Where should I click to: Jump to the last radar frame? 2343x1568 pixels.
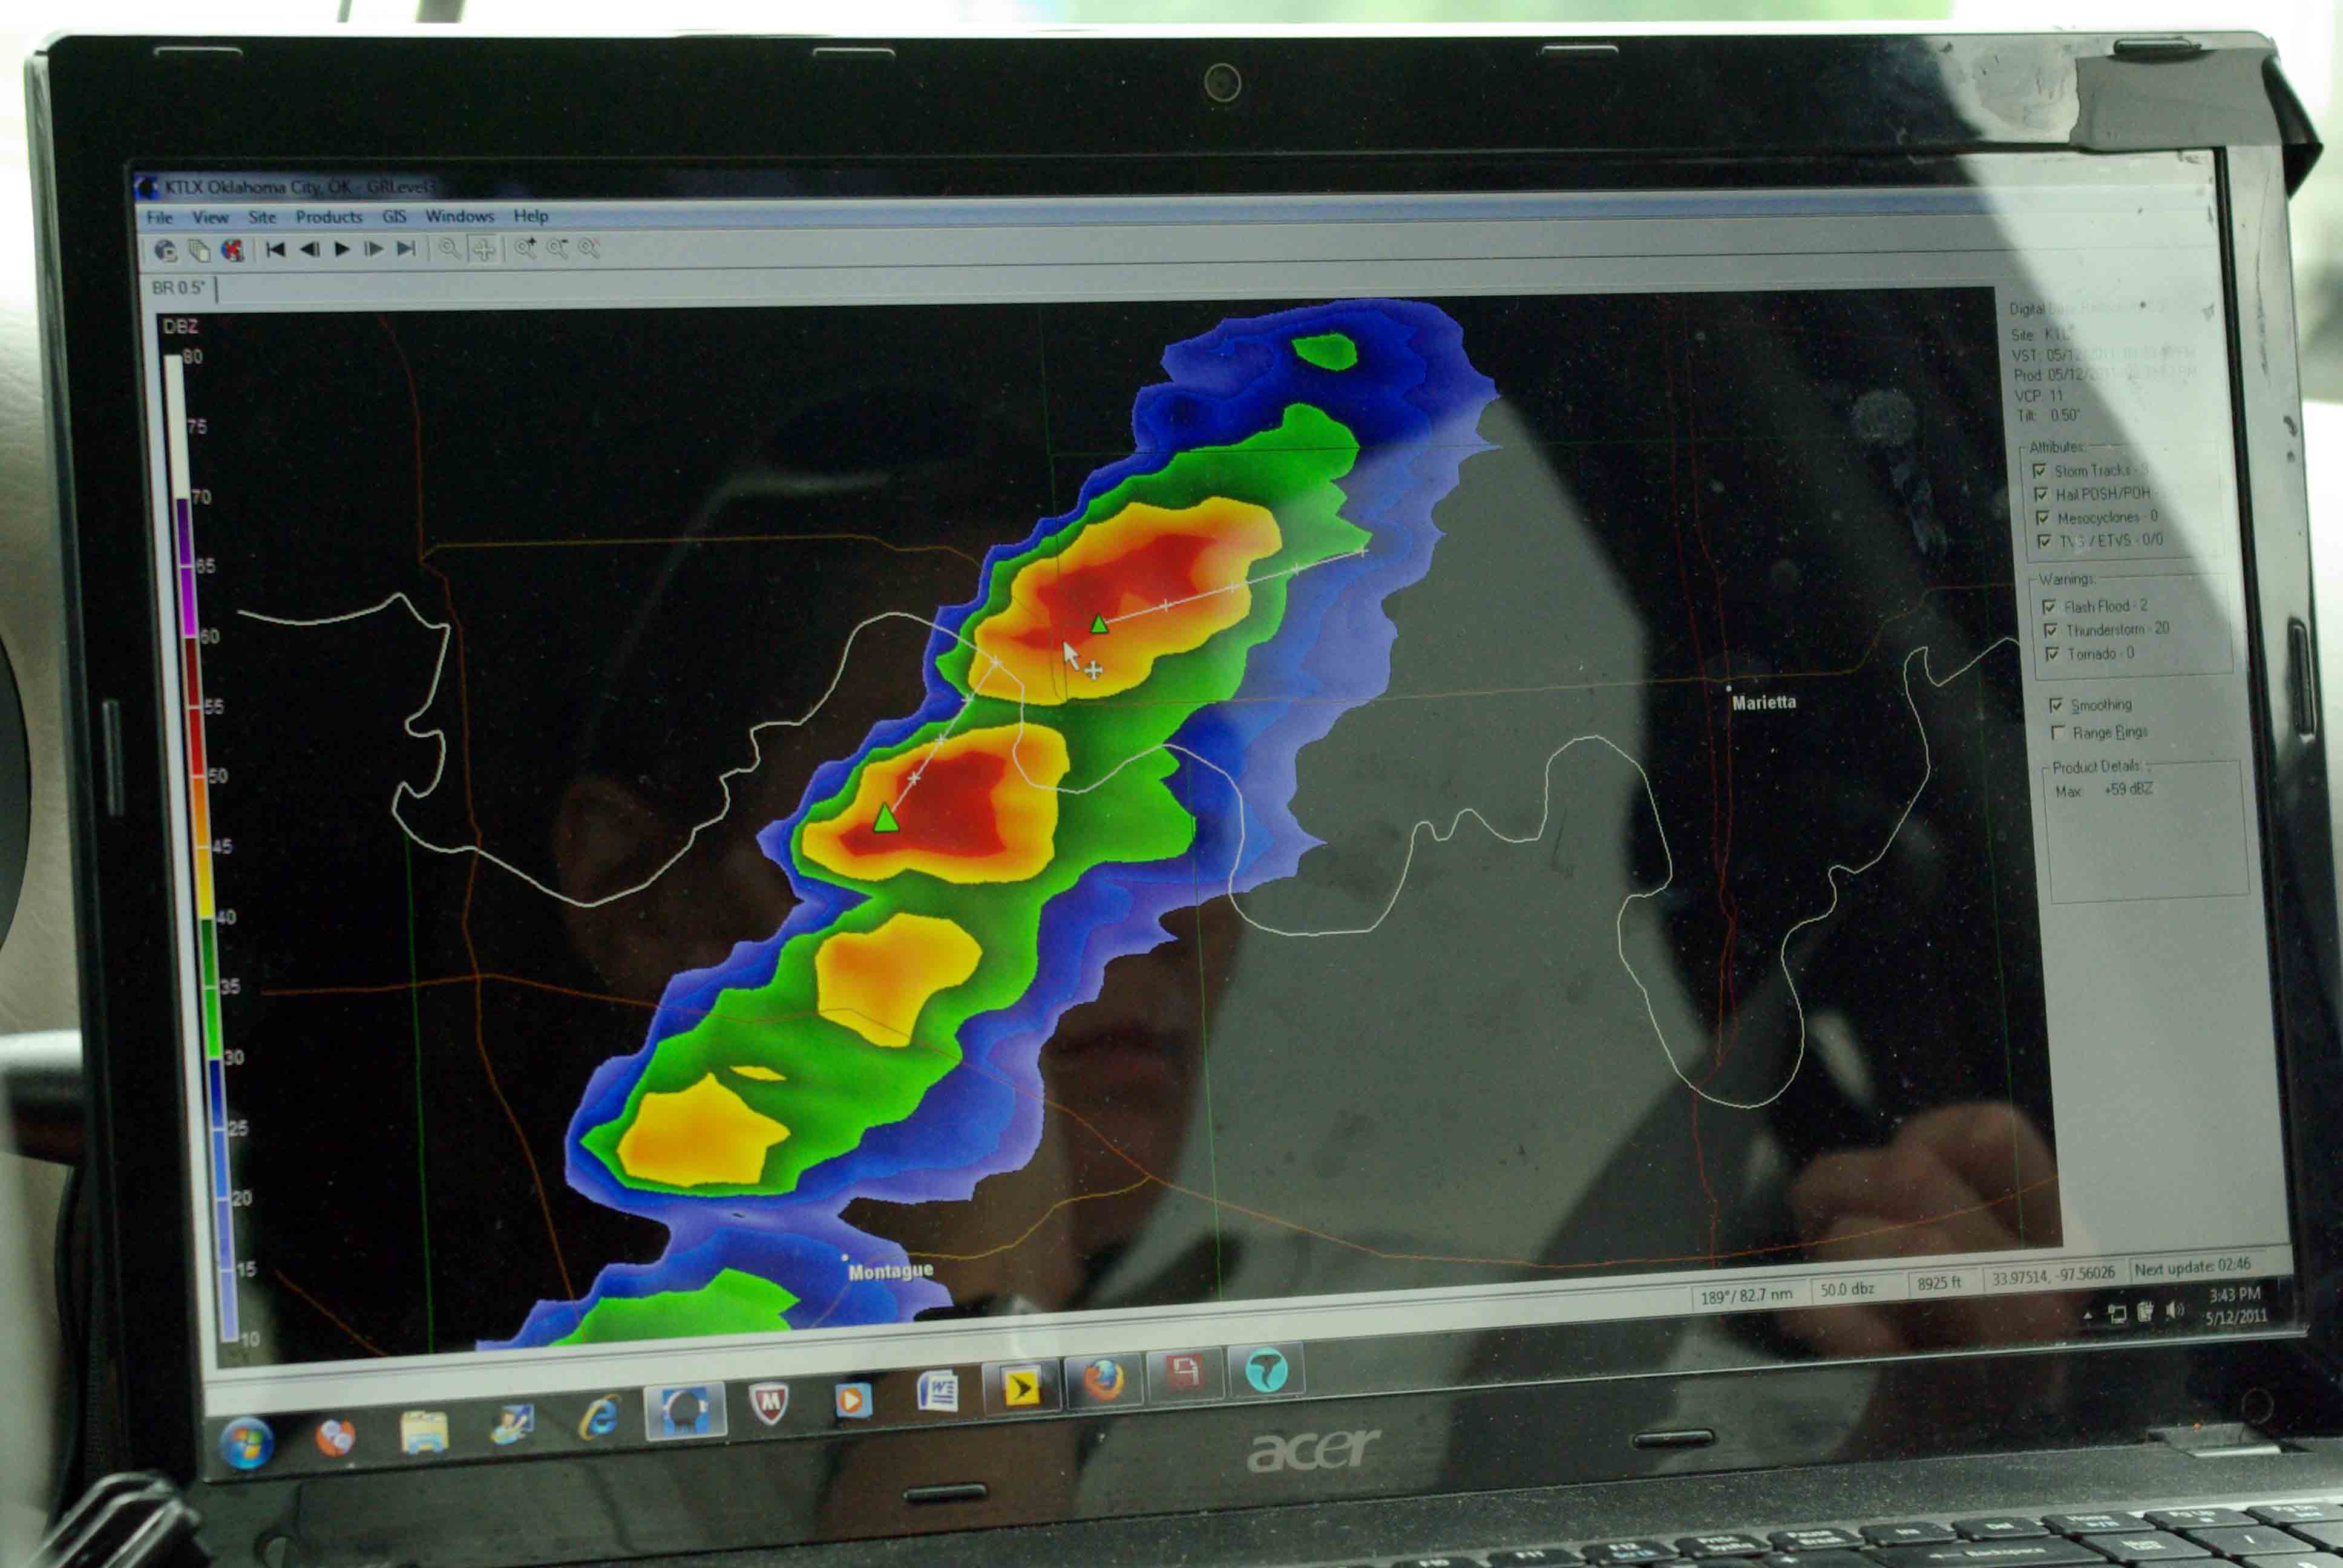click(406, 249)
